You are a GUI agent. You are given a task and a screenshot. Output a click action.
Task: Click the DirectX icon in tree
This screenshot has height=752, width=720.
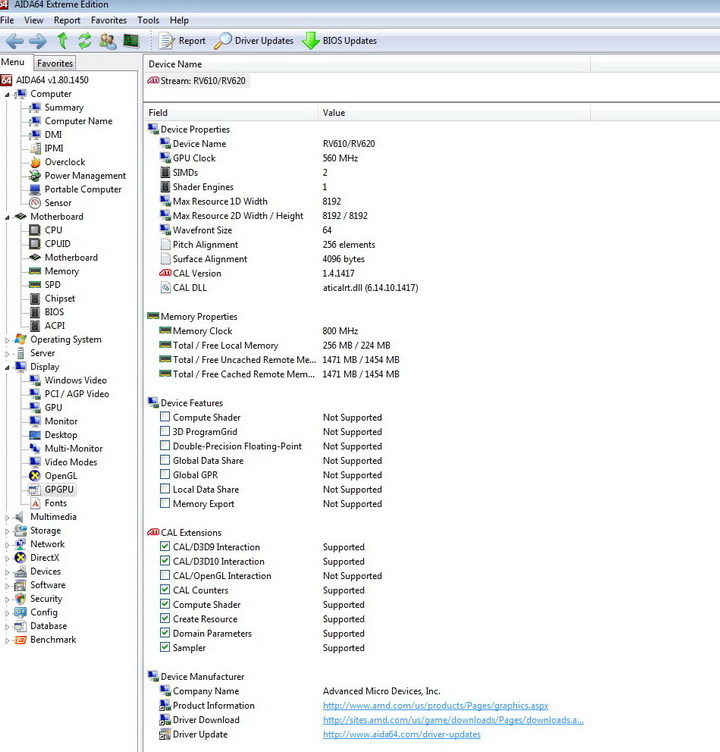pyautogui.click(x=20, y=558)
